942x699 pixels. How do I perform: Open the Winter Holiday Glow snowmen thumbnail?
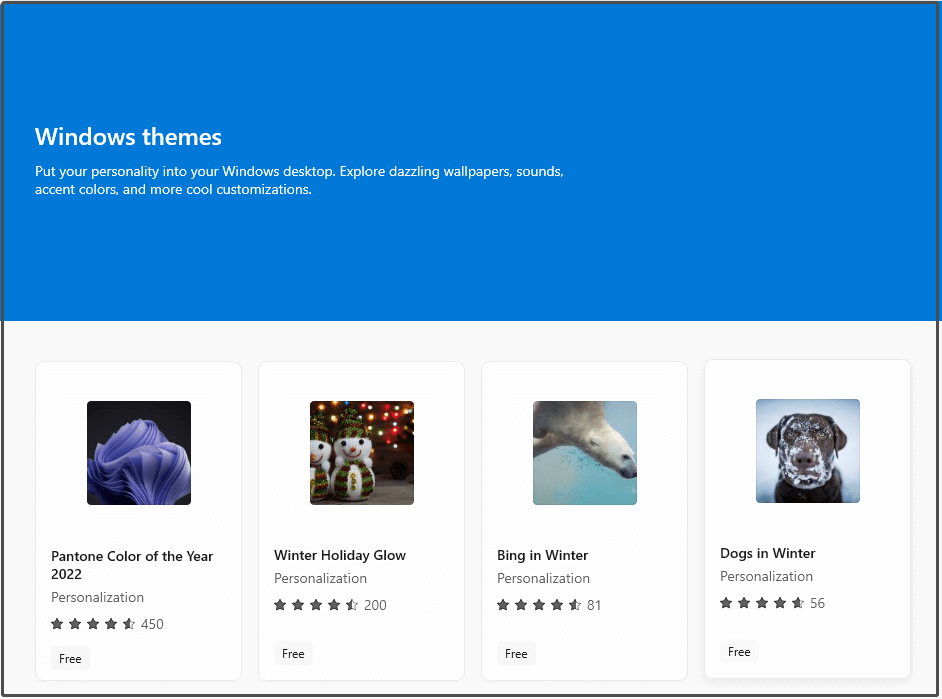362,453
